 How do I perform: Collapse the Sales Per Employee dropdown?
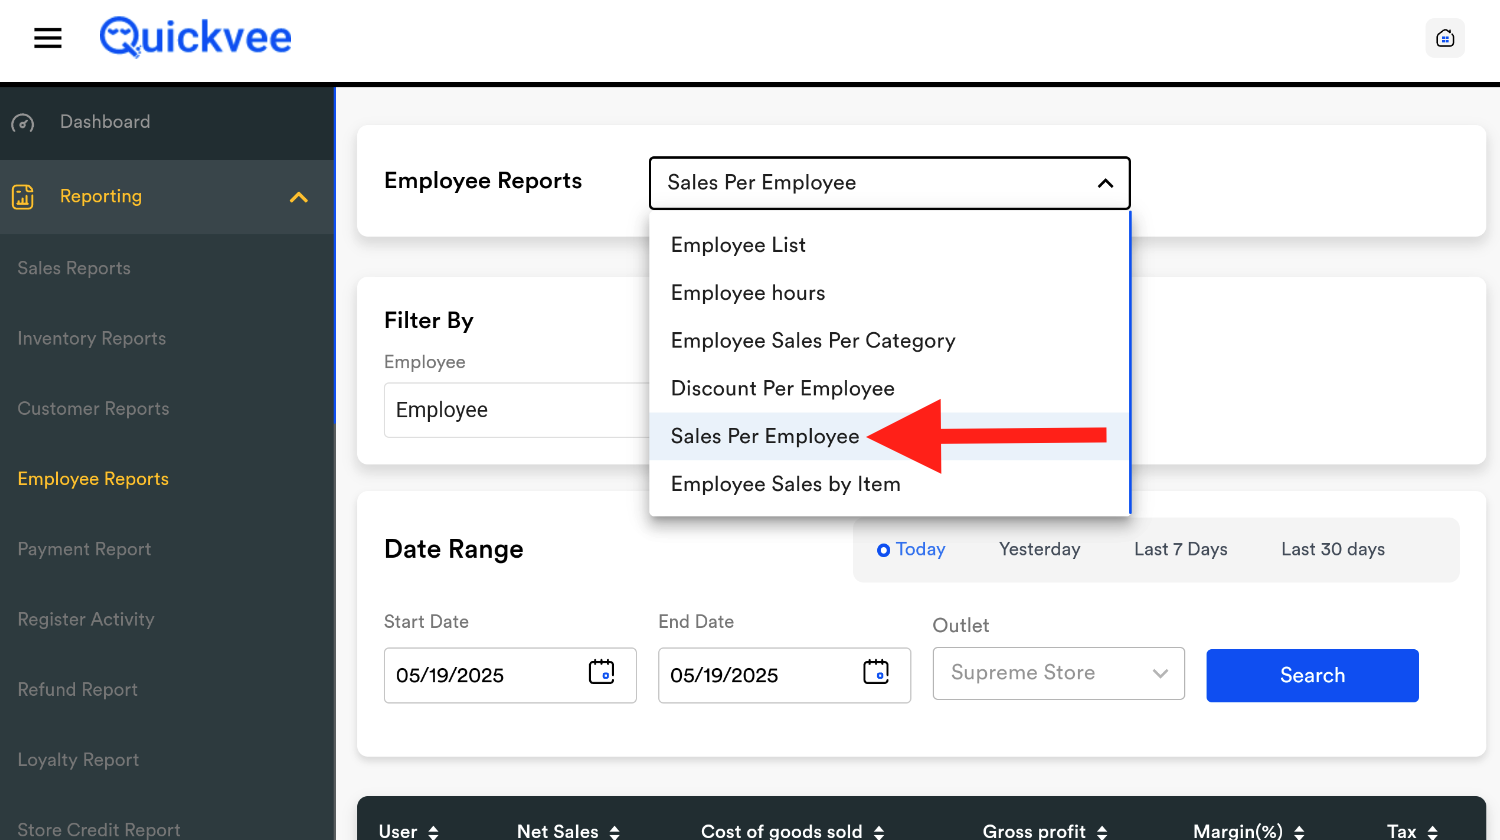[1104, 183]
